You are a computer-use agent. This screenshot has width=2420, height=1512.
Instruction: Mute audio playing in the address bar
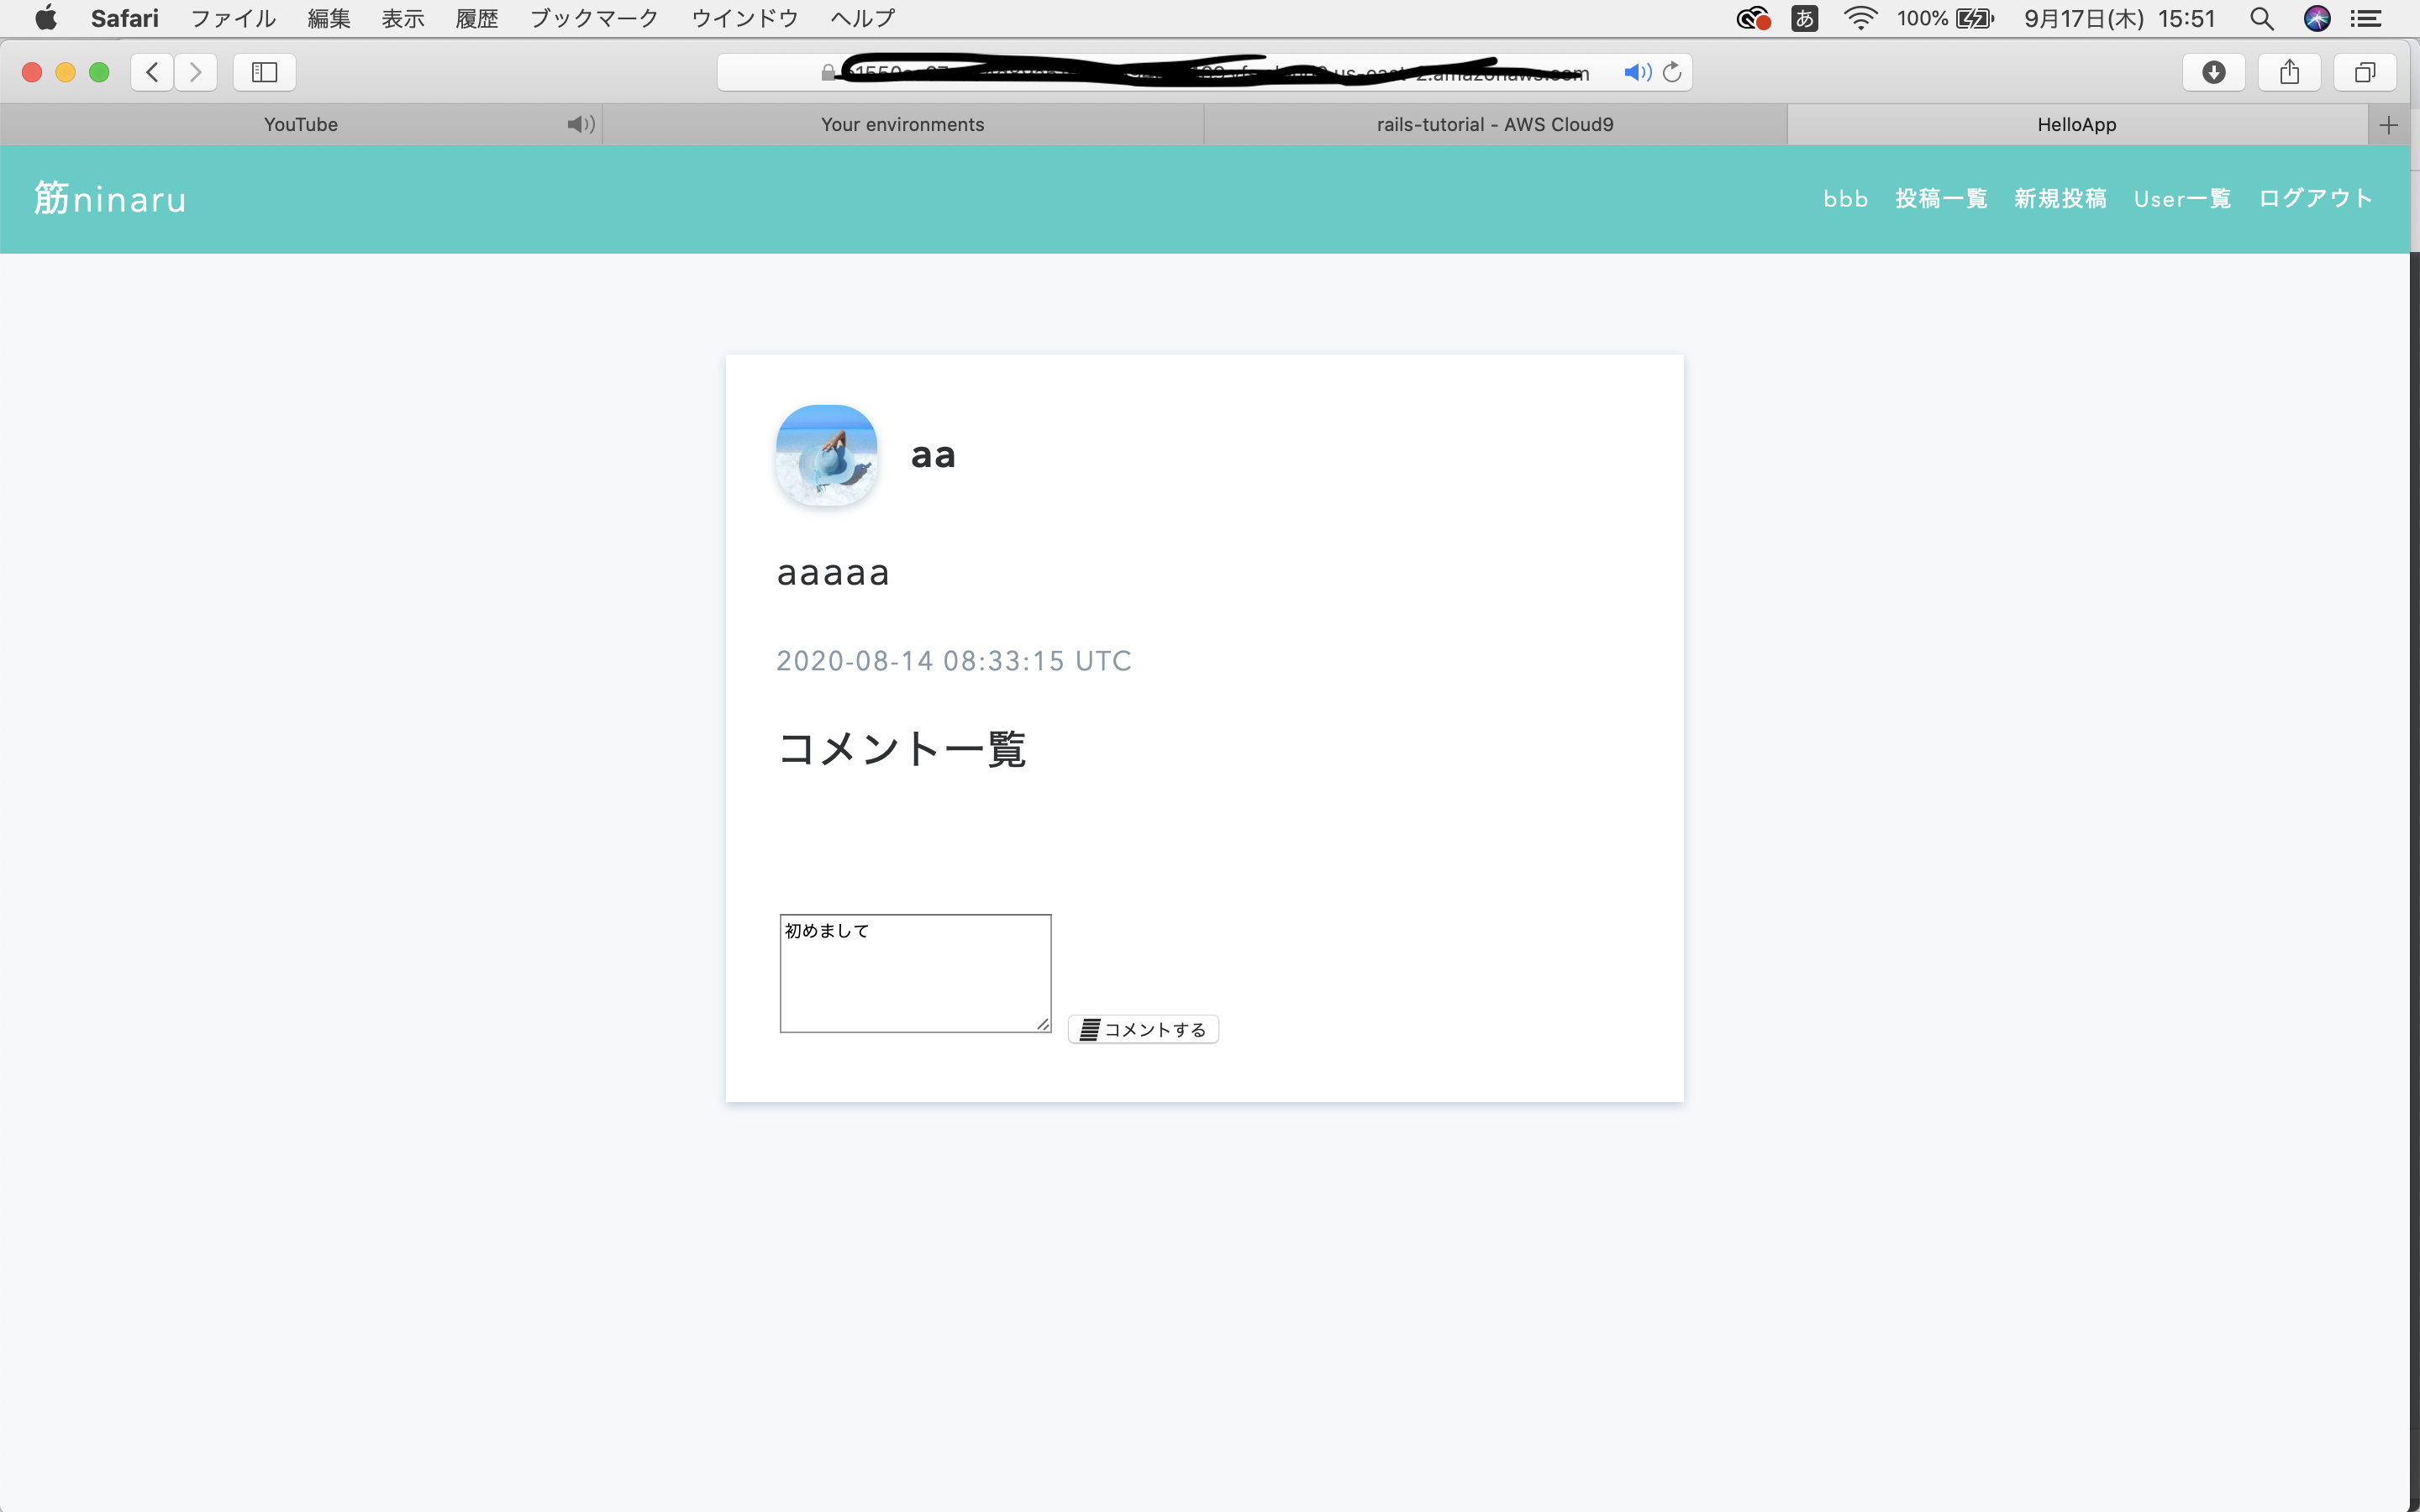click(x=1636, y=71)
